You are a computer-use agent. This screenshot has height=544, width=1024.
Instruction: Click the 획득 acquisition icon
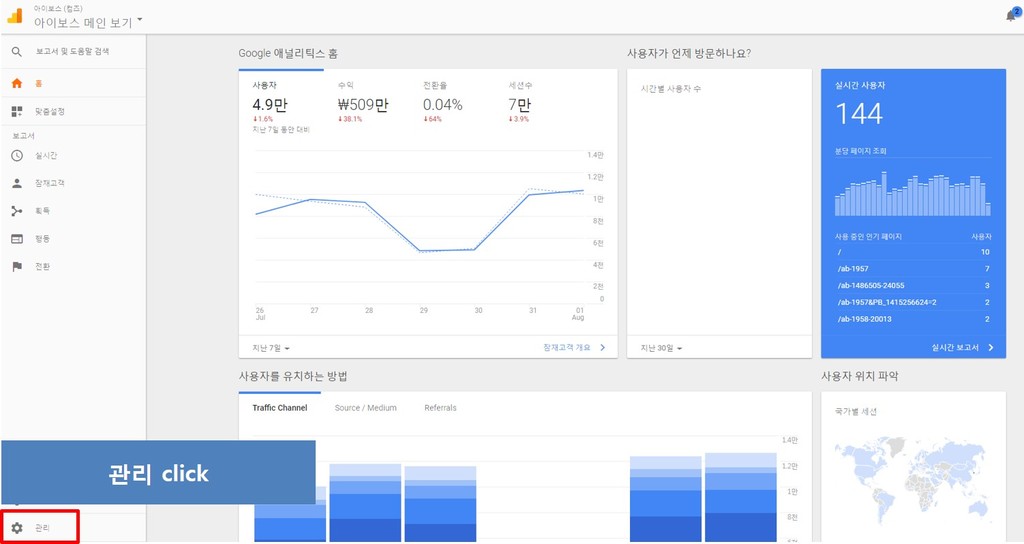pyautogui.click(x=17, y=211)
